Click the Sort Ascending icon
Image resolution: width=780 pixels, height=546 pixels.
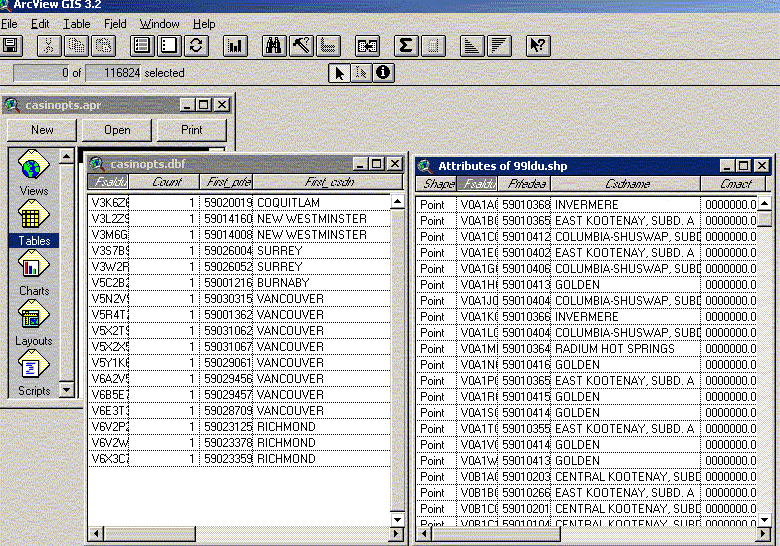click(x=473, y=45)
